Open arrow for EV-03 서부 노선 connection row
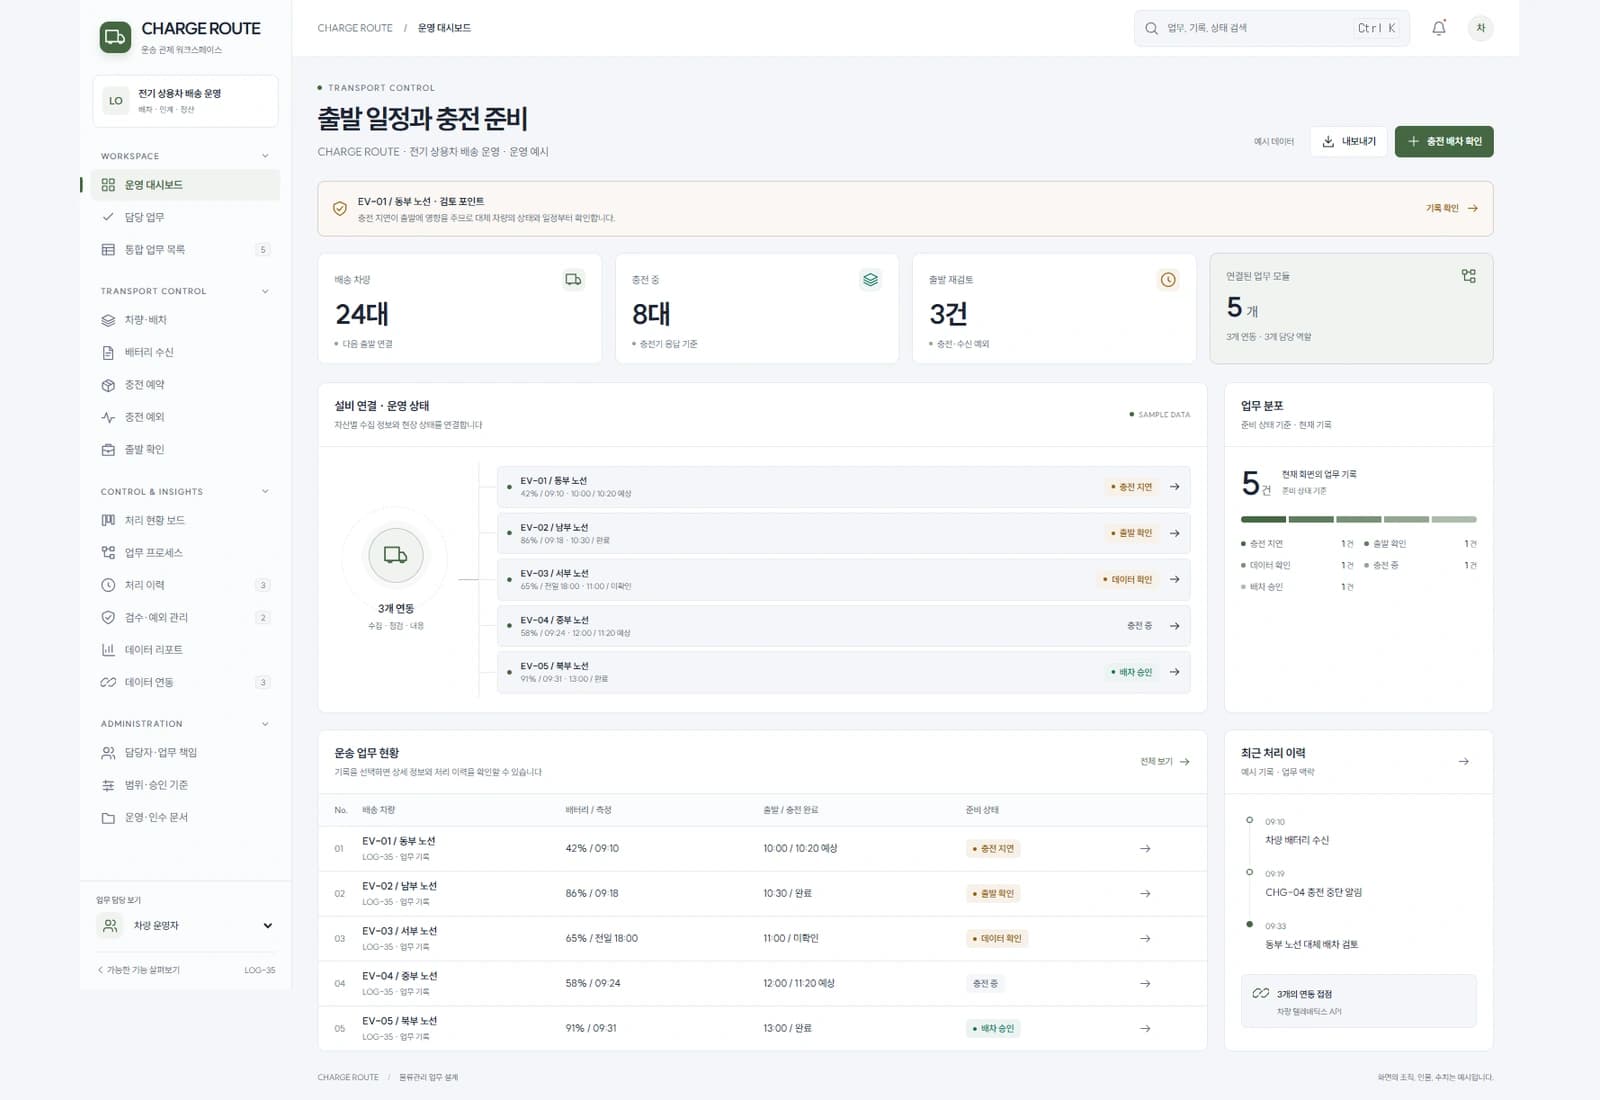Image resolution: width=1600 pixels, height=1100 pixels. pyautogui.click(x=1175, y=579)
